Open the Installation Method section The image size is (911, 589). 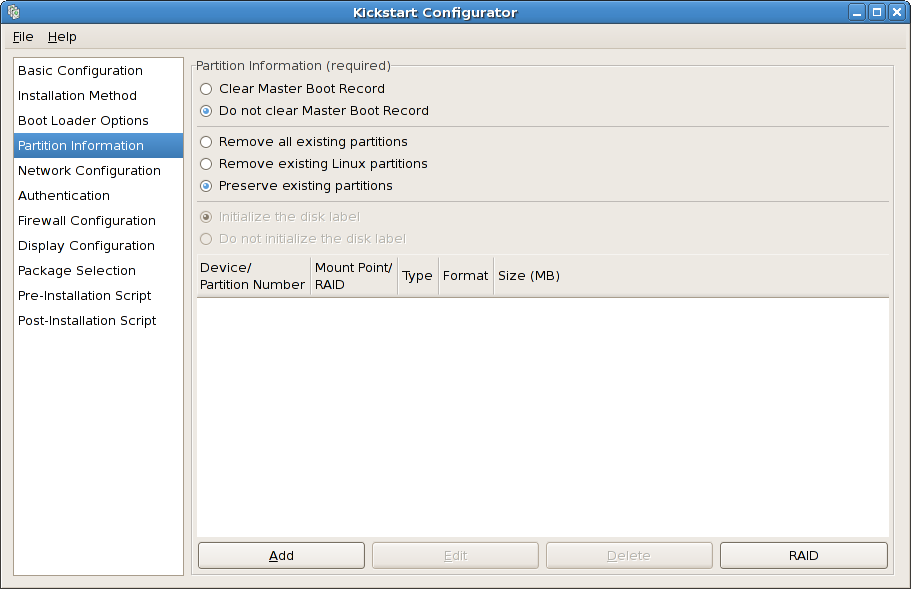(x=77, y=95)
